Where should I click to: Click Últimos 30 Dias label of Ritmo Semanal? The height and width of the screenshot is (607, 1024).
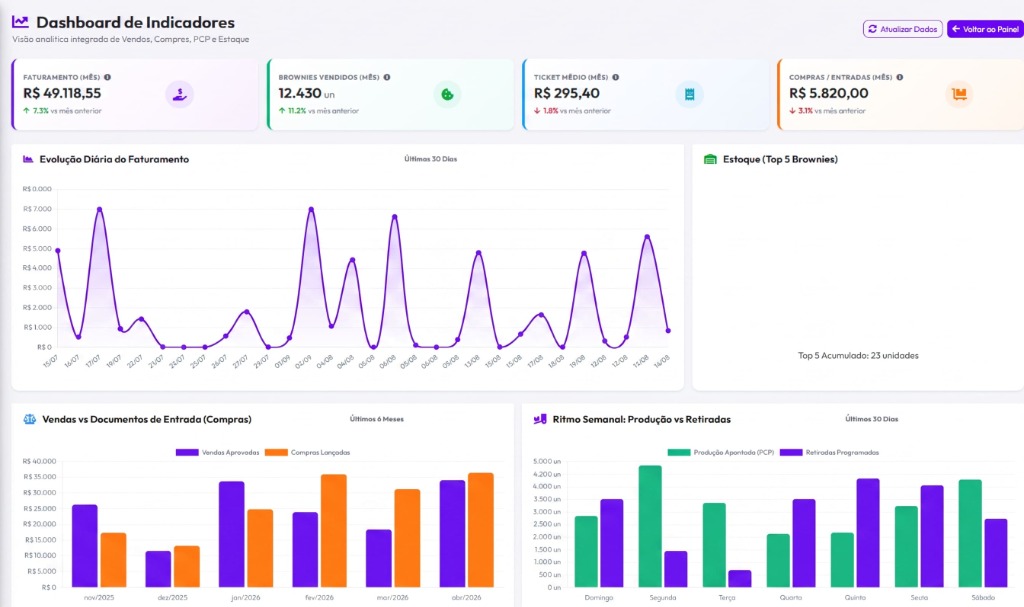point(871,419)
